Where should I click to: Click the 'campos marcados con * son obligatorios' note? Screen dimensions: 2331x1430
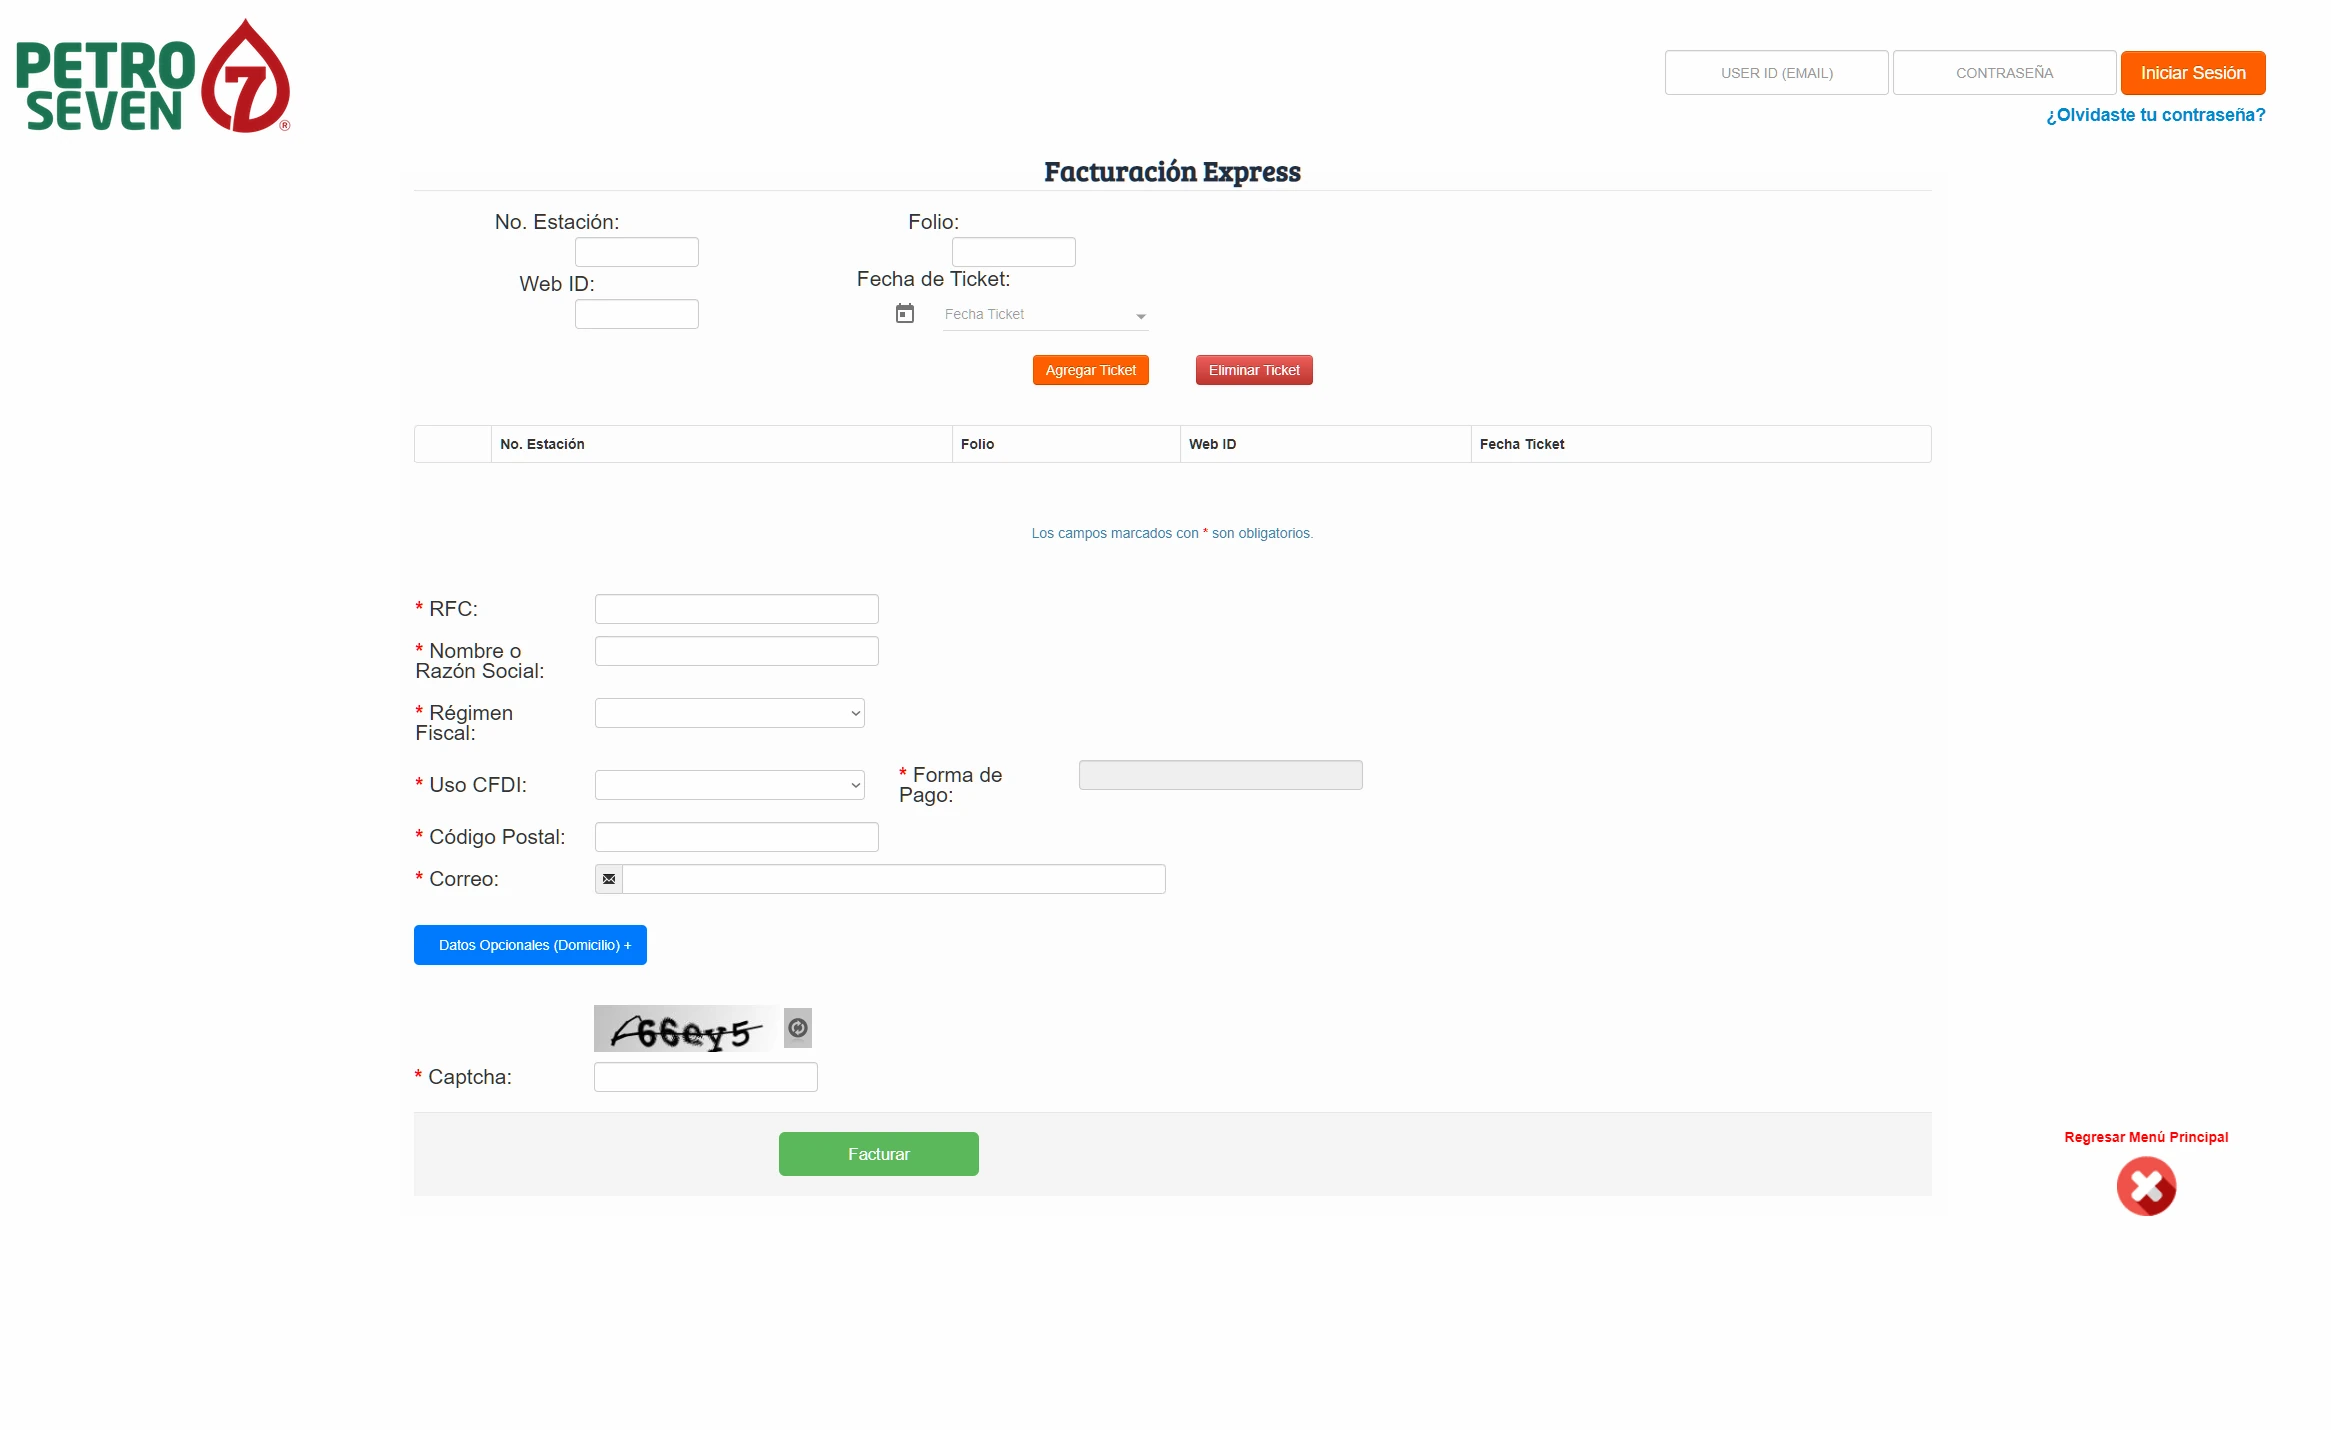point(1172,533)
